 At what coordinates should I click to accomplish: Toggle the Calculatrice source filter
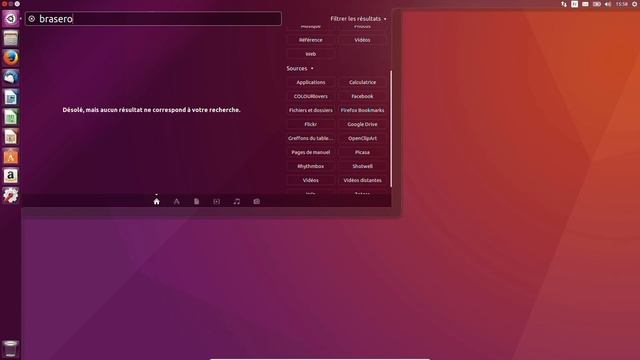pyautogui.click(x=362, y=82)
